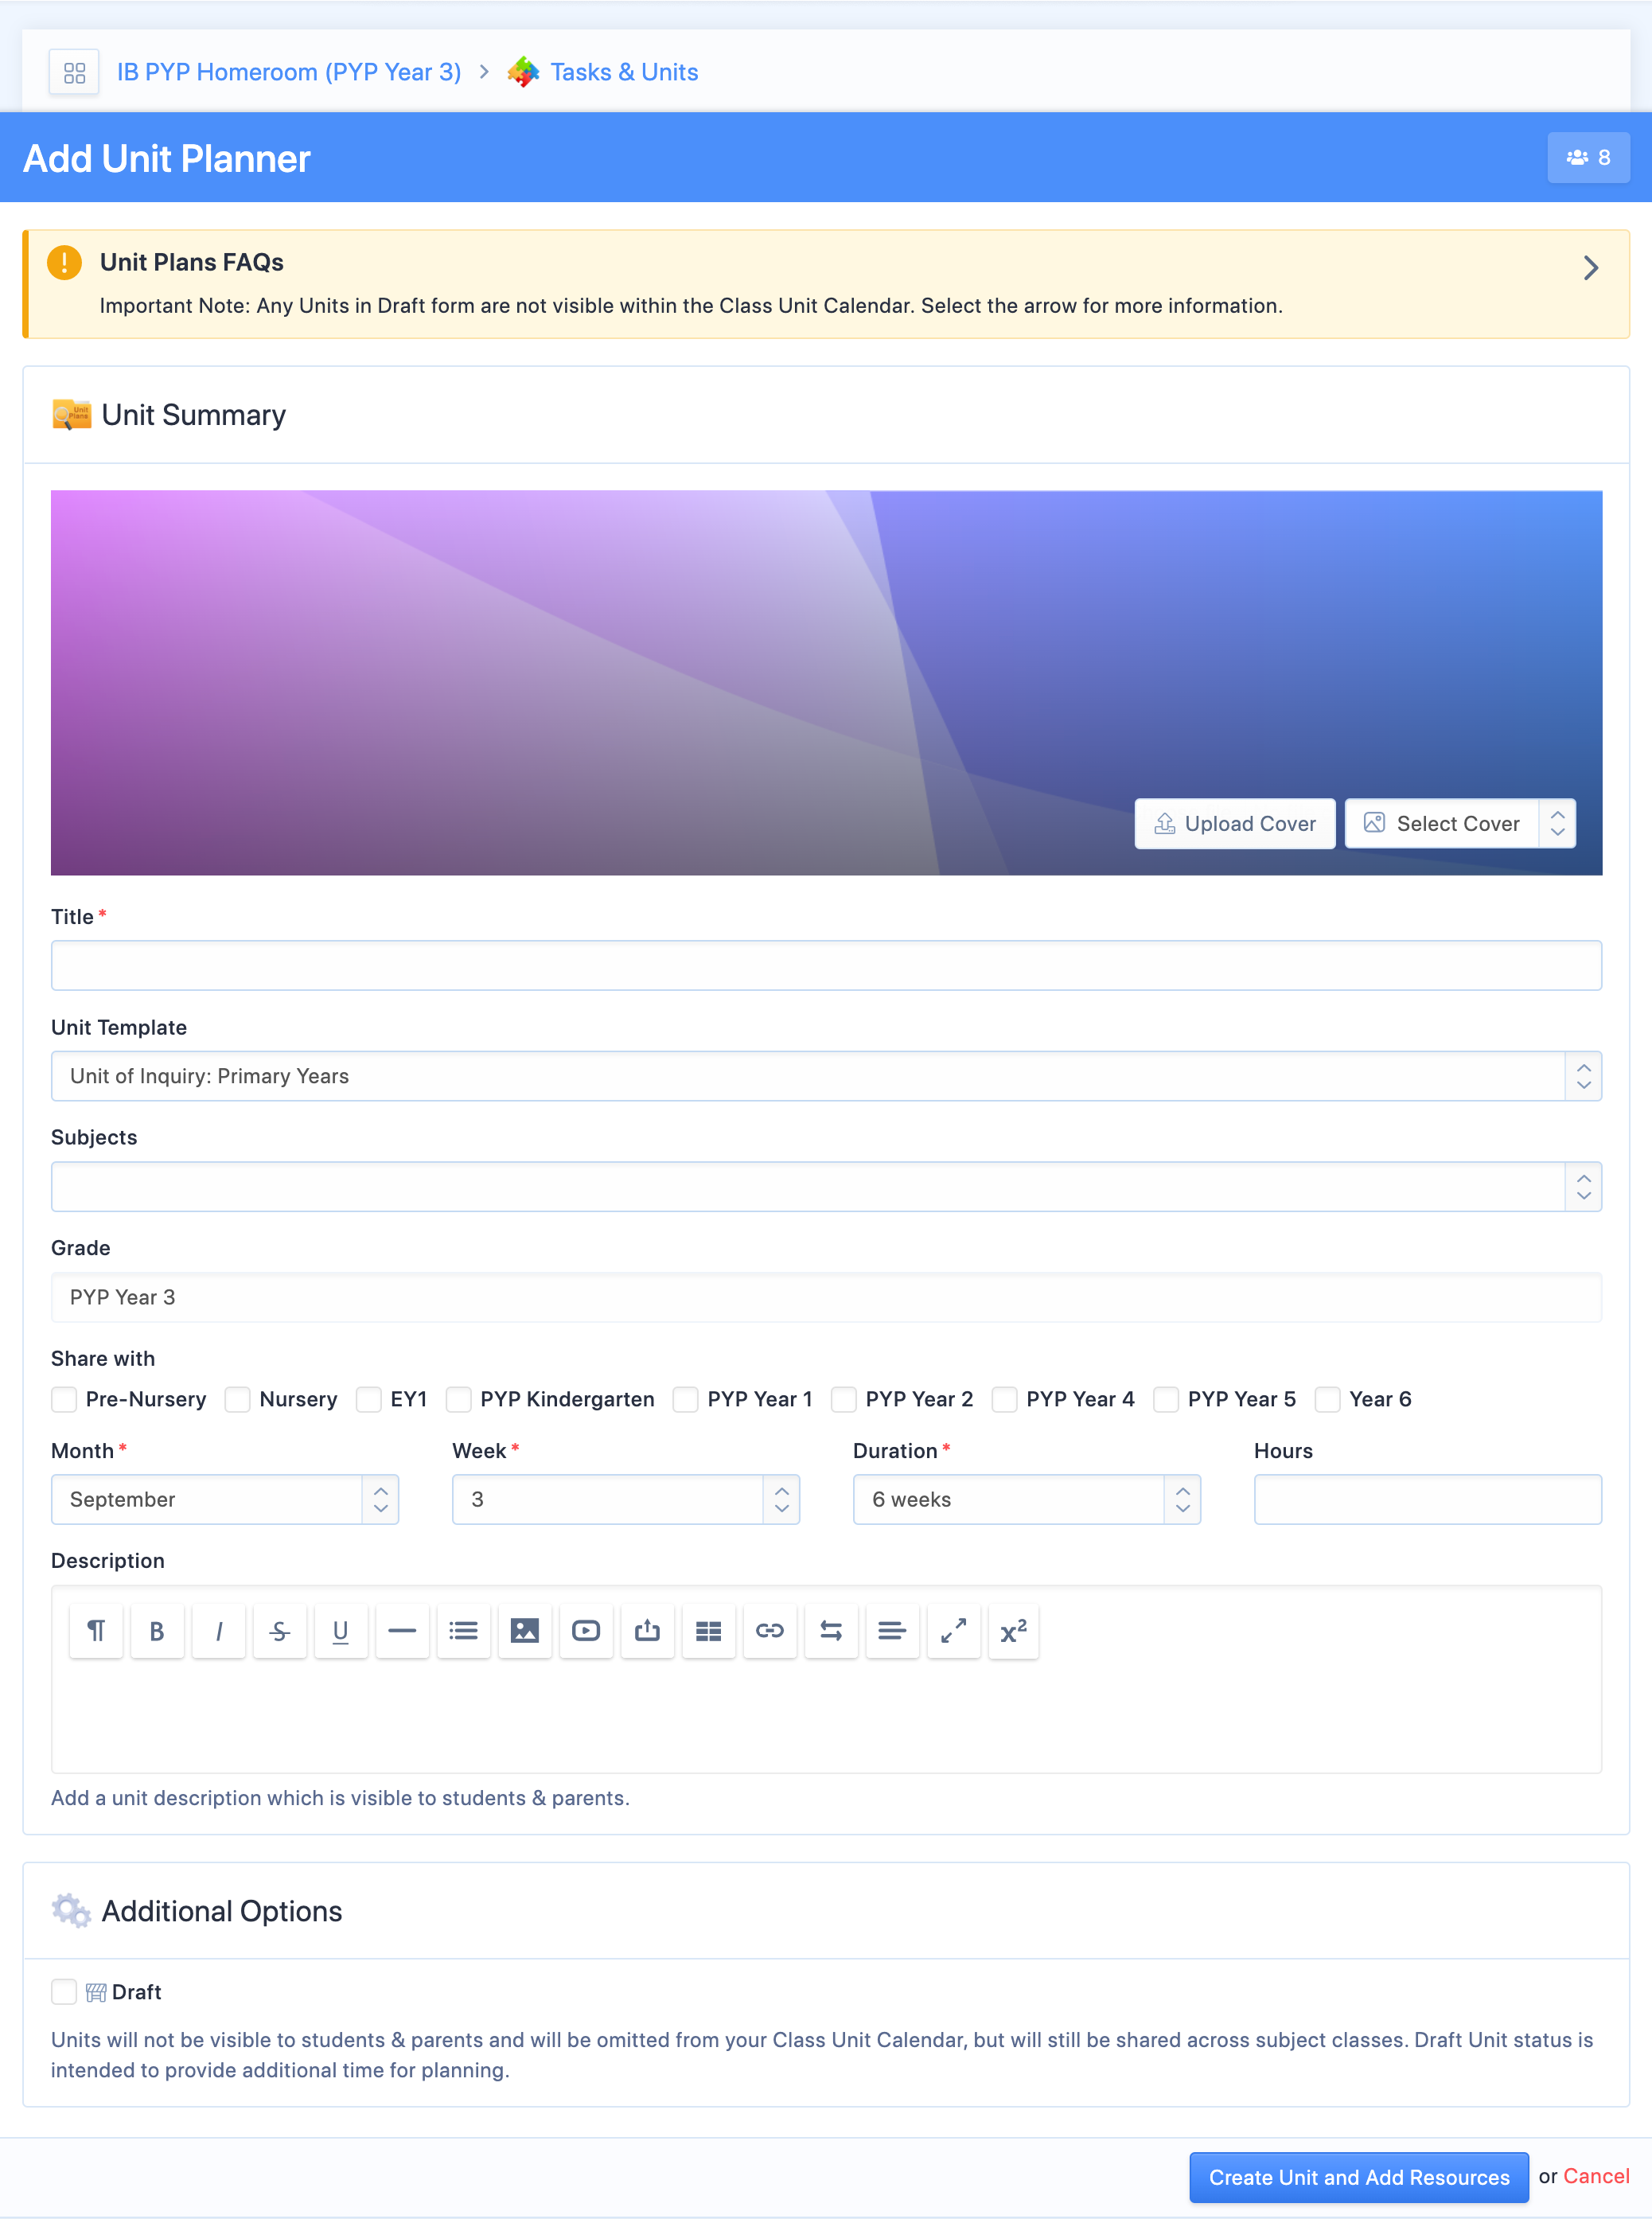Open text alignment options in editor
Screen dimensions: 1652x2219
tap(892, 1631)
